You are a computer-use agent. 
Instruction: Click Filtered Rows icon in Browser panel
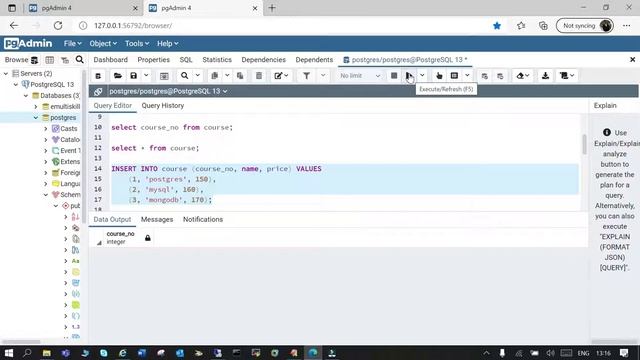click(x=65, y=60)
